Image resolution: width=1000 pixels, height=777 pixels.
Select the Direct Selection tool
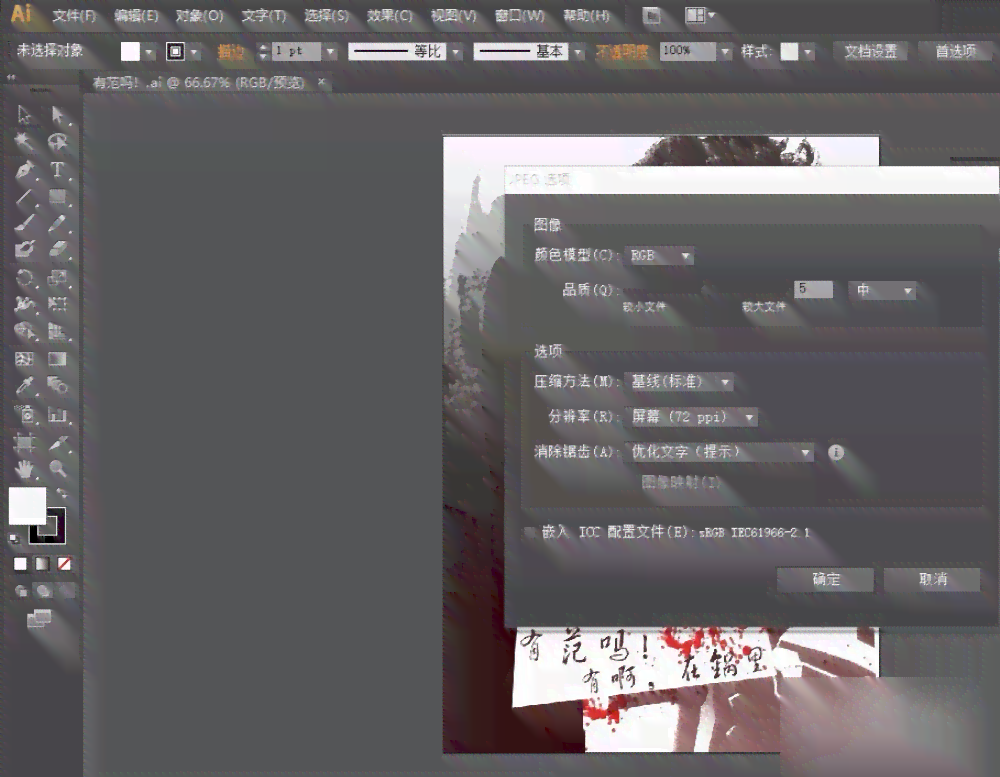(57, 115)
